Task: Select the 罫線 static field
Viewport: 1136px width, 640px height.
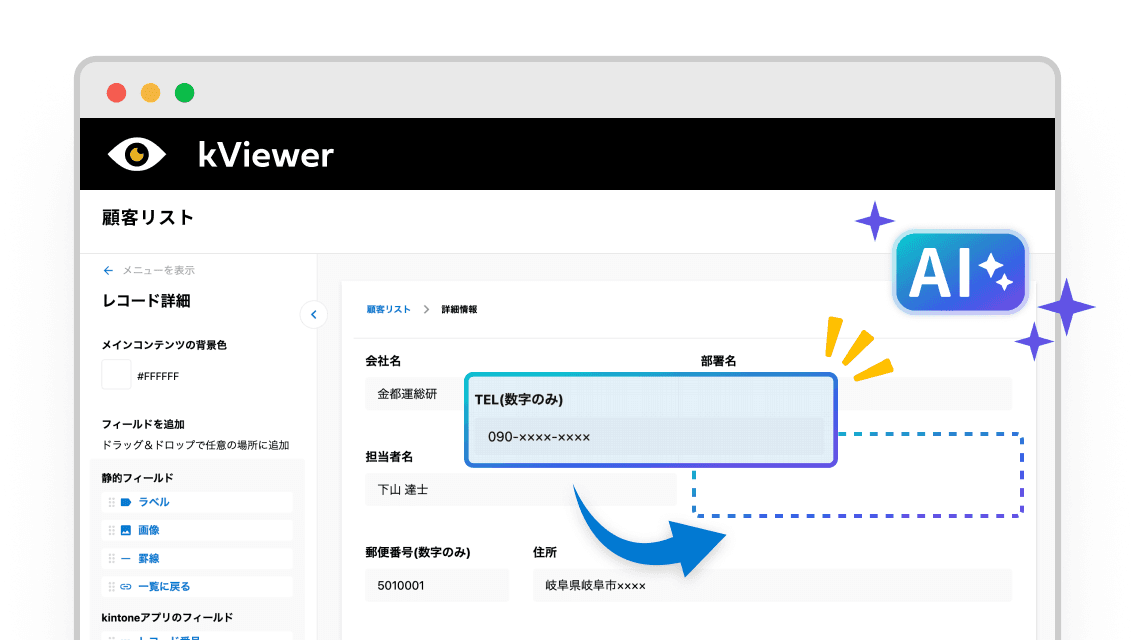Action: [x=197, y=558]
